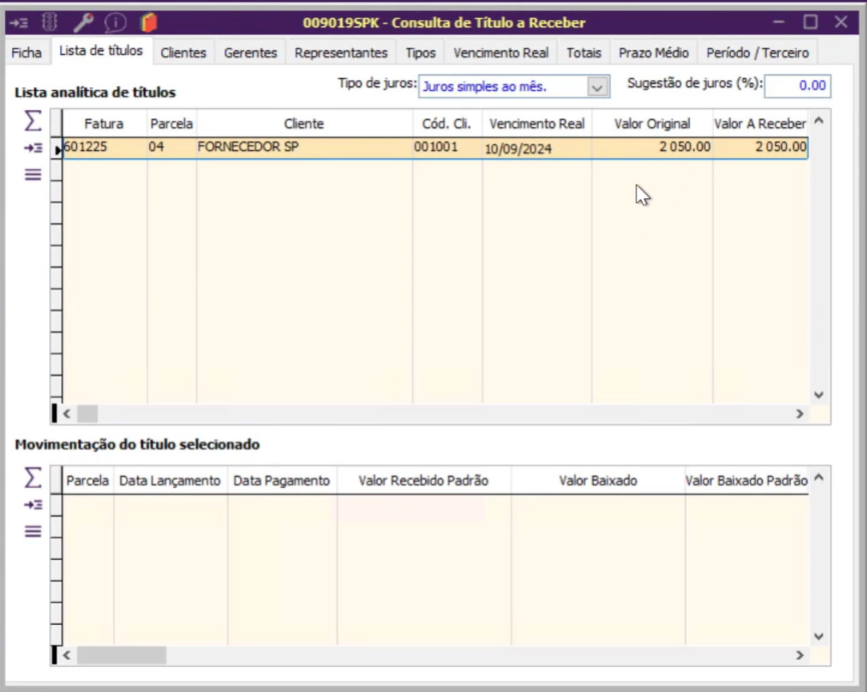Open the Prazo Médio tab
867x692 pixels.
coord(654,53)
